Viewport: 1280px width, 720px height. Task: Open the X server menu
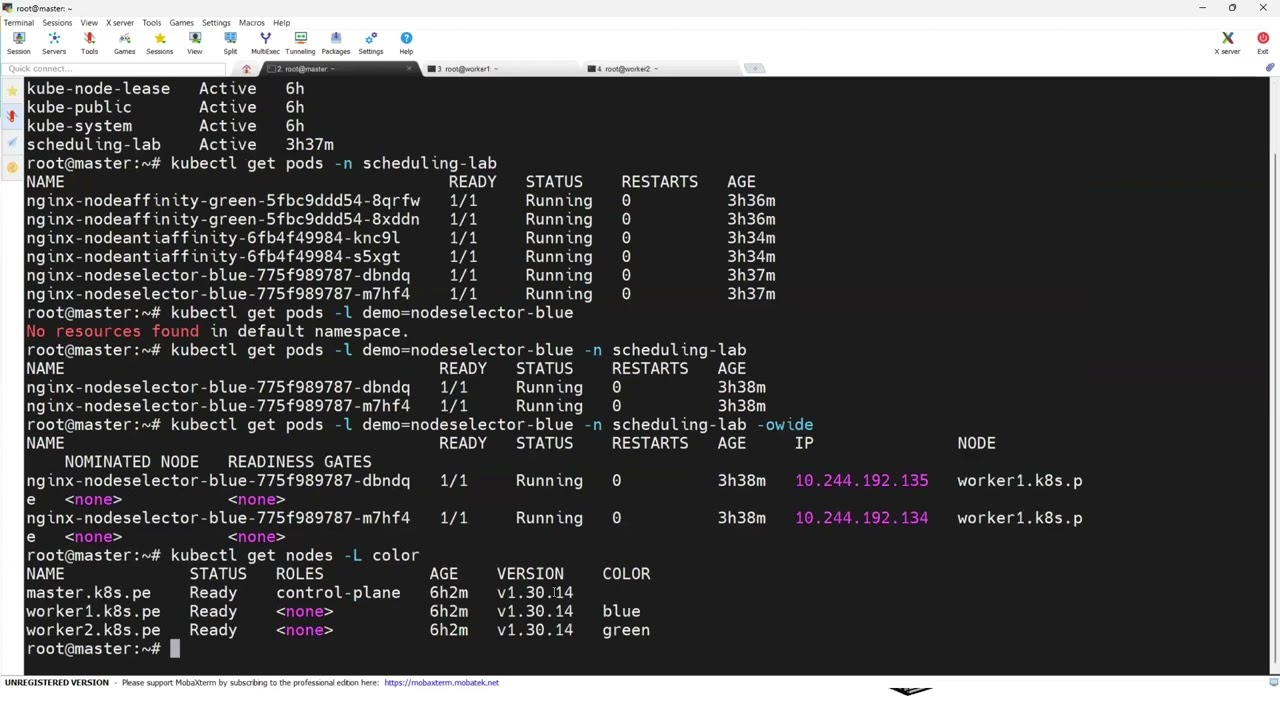(120, 22)
